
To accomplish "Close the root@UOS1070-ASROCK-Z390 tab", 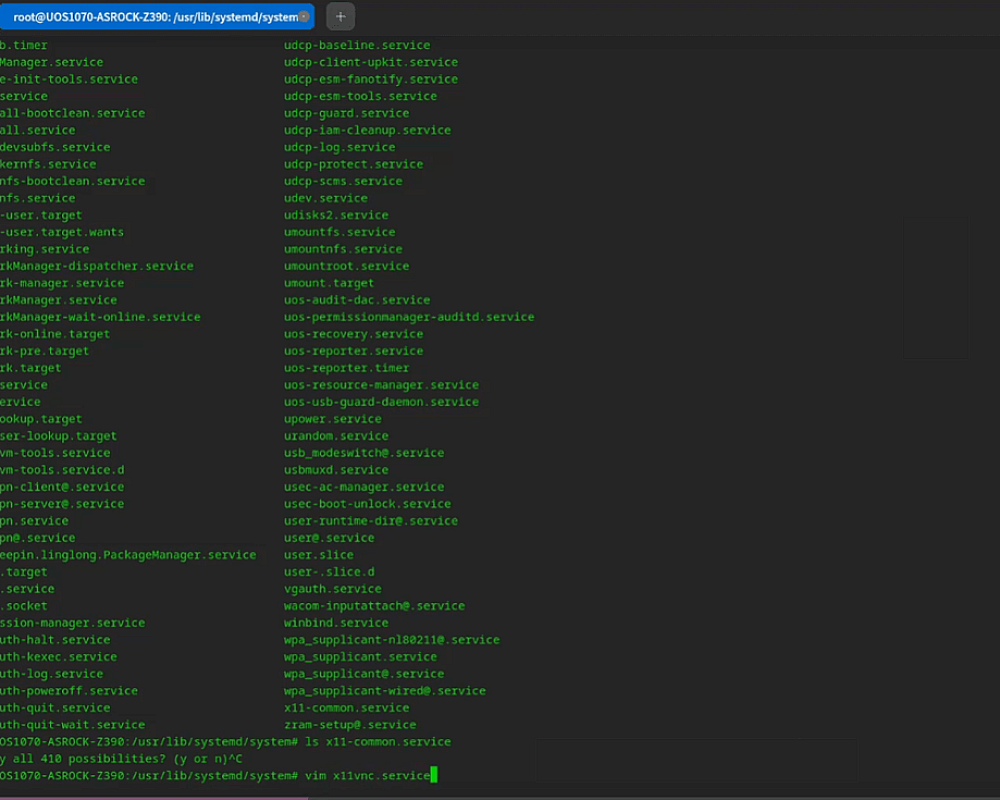I will pyautogui.click(x=303, y=16).
